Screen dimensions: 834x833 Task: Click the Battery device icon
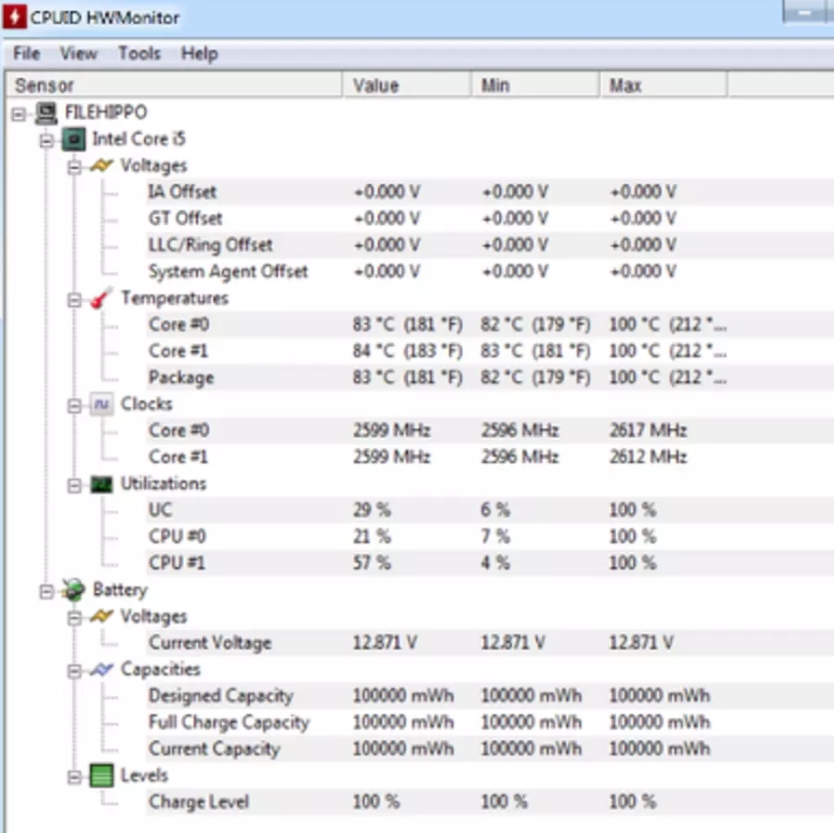tap(74, 590)
